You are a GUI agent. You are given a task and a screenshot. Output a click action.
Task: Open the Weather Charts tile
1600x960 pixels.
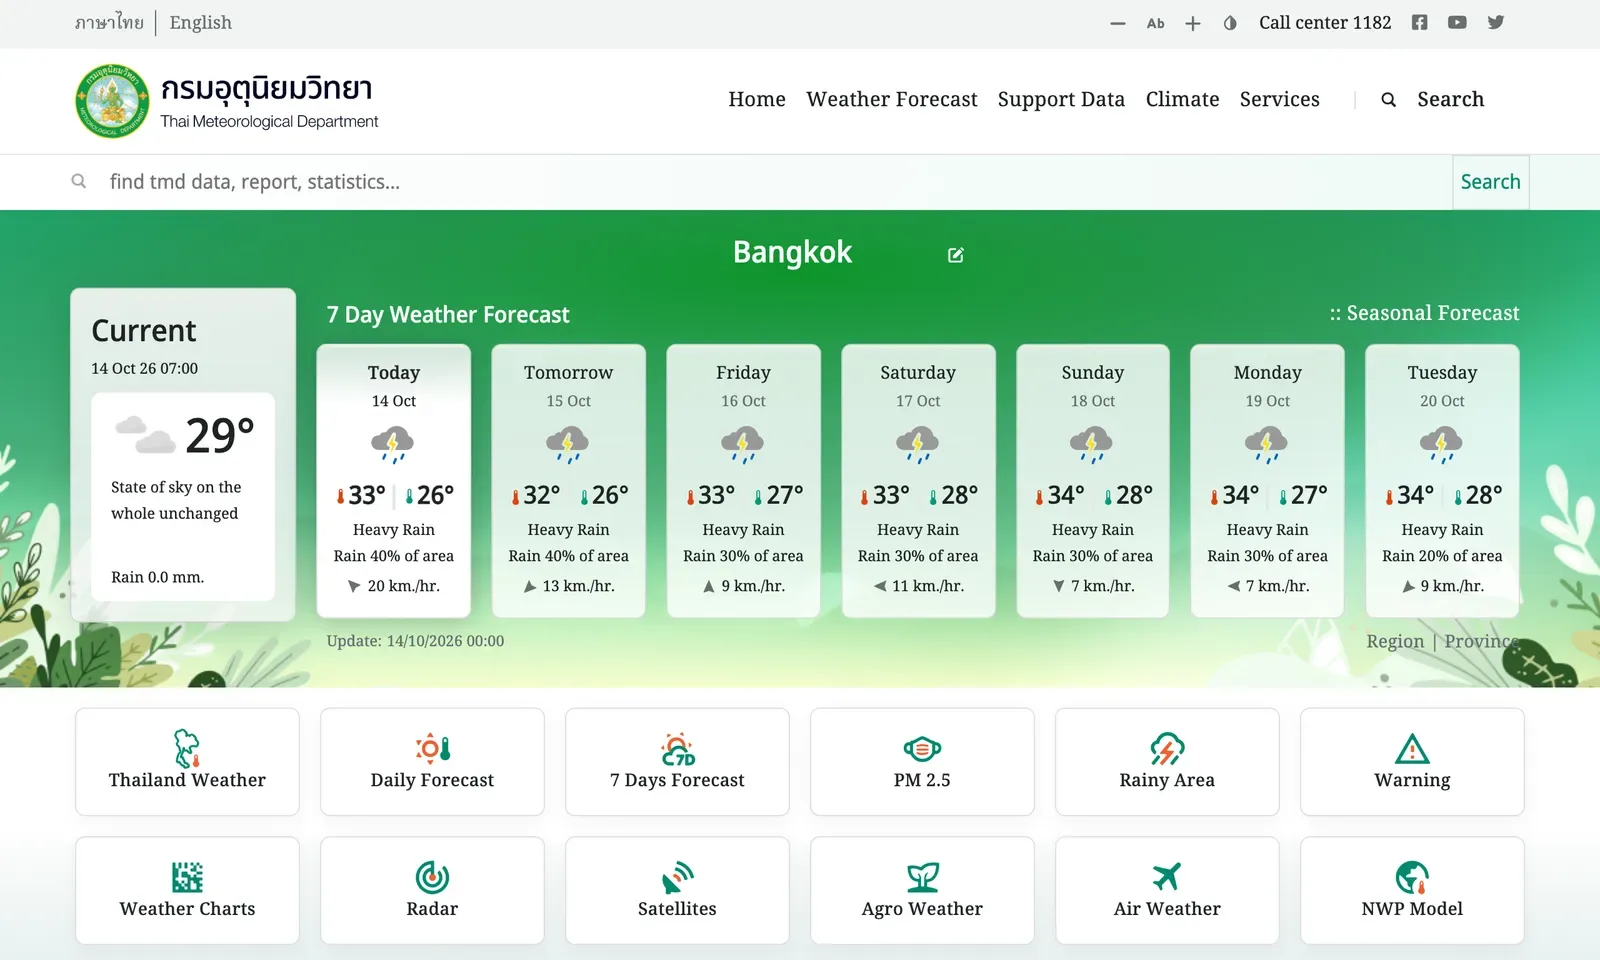tap(187, 891)
